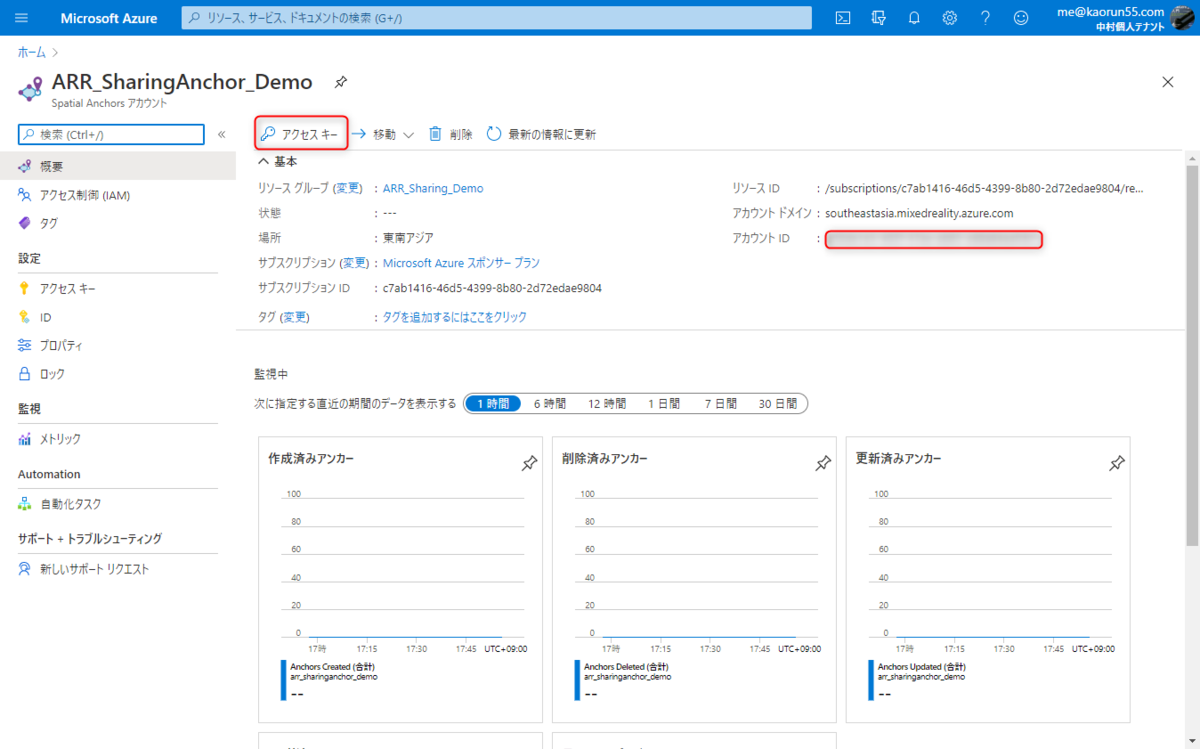The width and height of the screenshot is (1200, 749).
Task: Click the 削除 toolbar button
Action: [x=451, y=134]
